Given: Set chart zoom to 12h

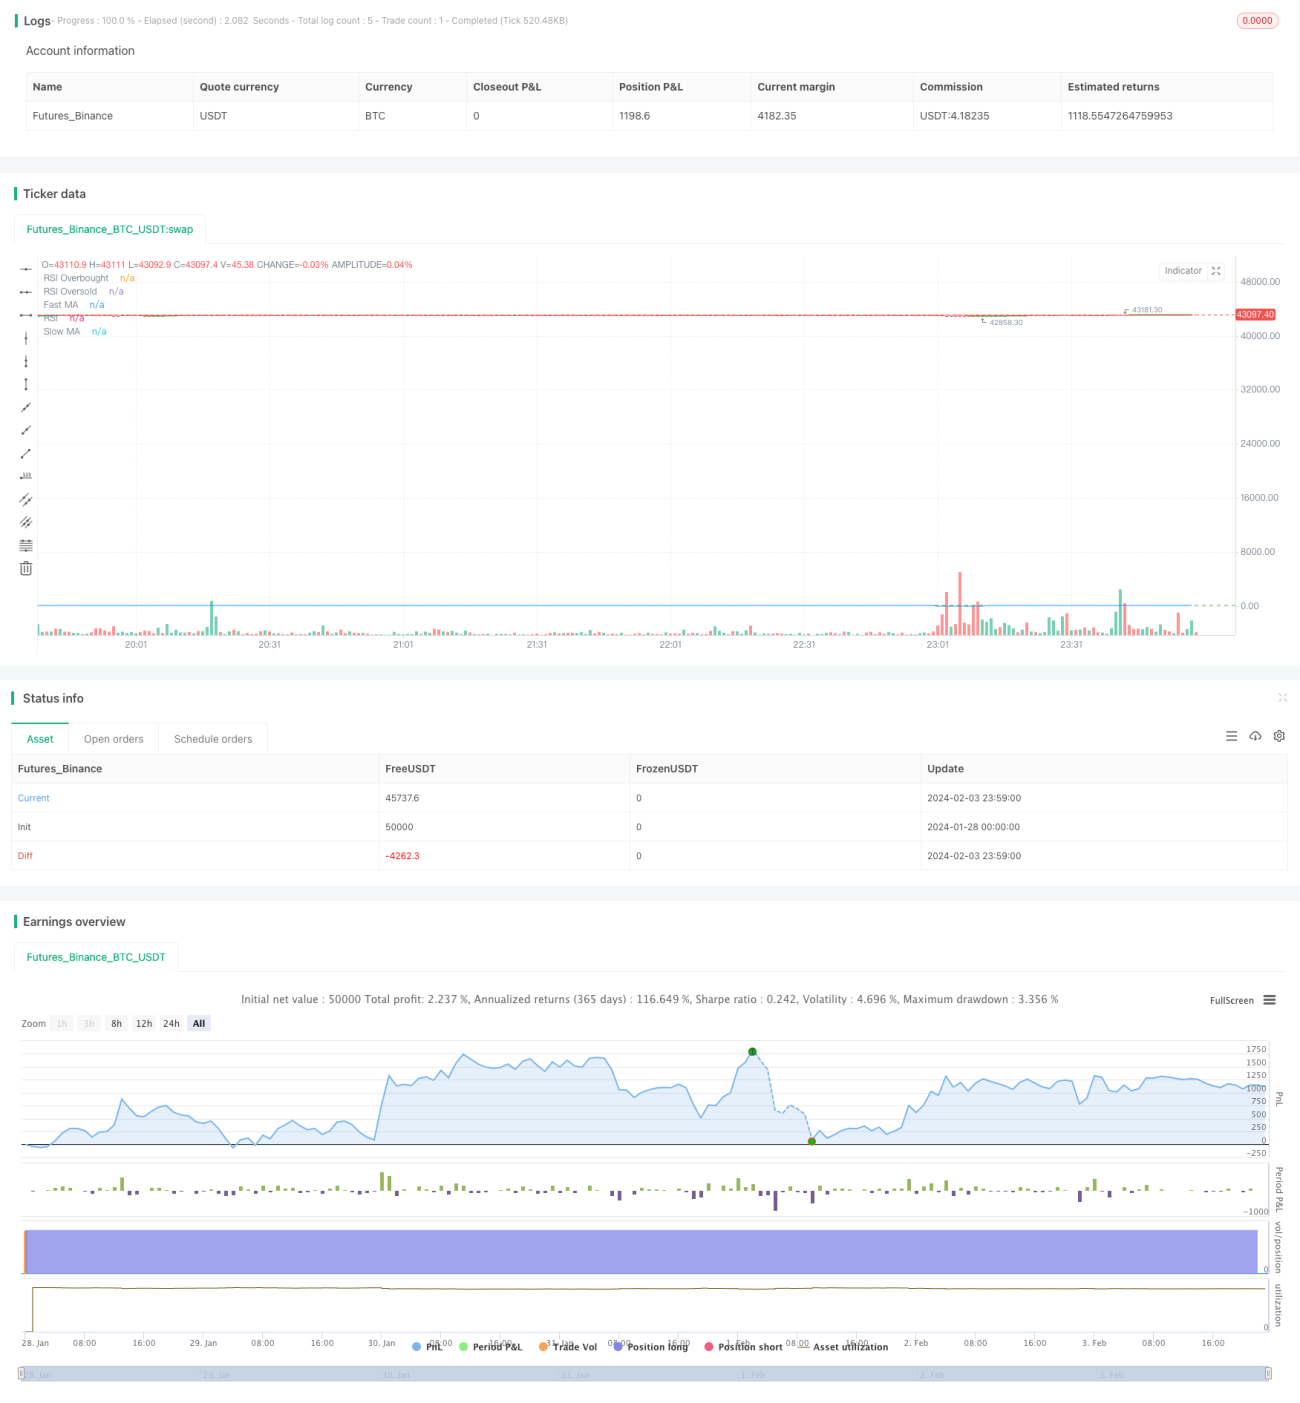Looking at the screenshot, I should (x=144, y=1024).
